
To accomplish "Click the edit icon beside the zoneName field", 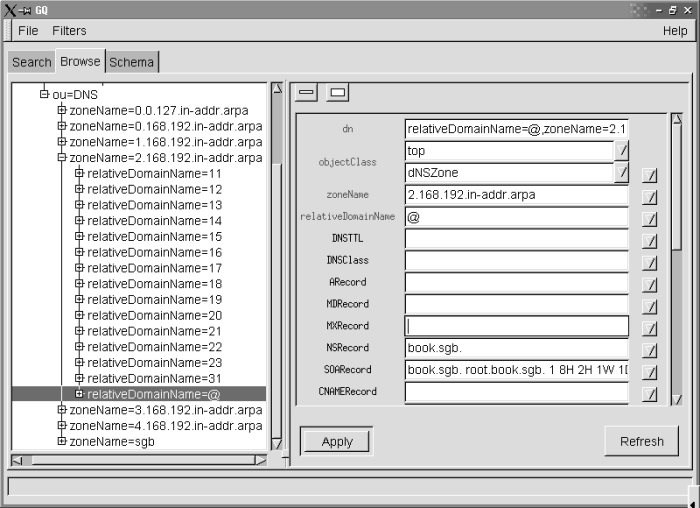I will point(650,197).
